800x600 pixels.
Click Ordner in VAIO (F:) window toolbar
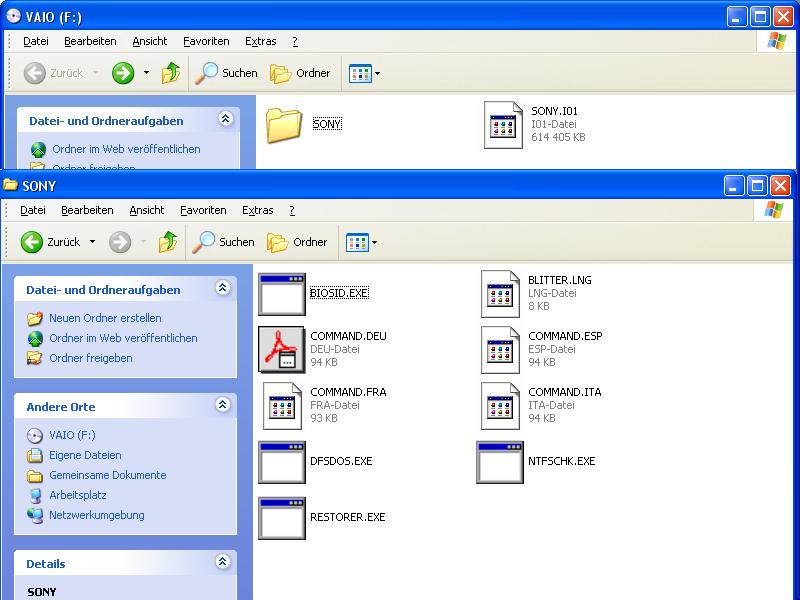[x=300, y=73]
